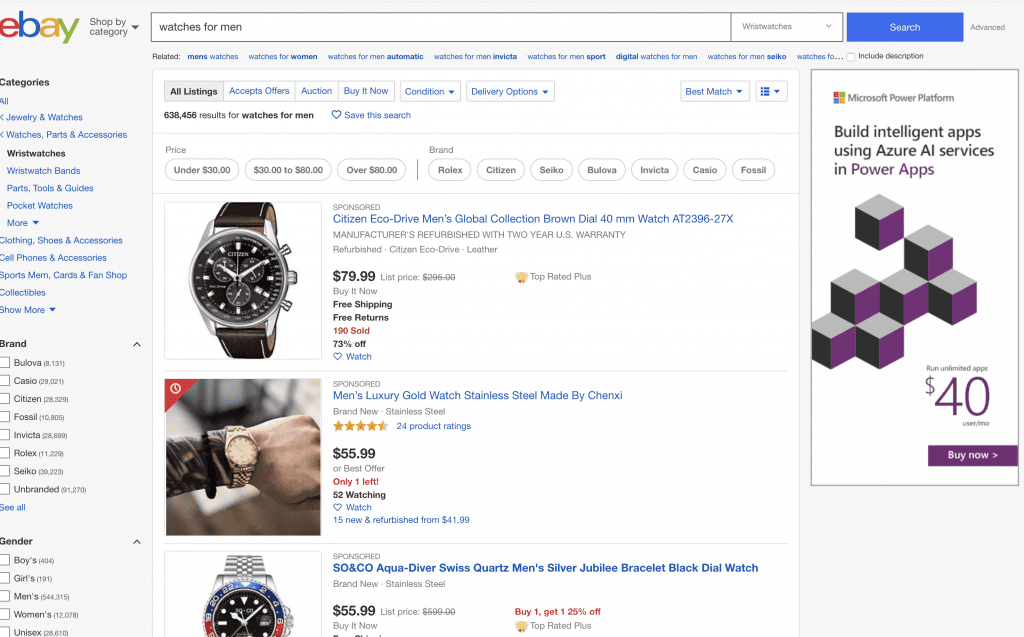Check the Fossil brand checkbox

5,417
